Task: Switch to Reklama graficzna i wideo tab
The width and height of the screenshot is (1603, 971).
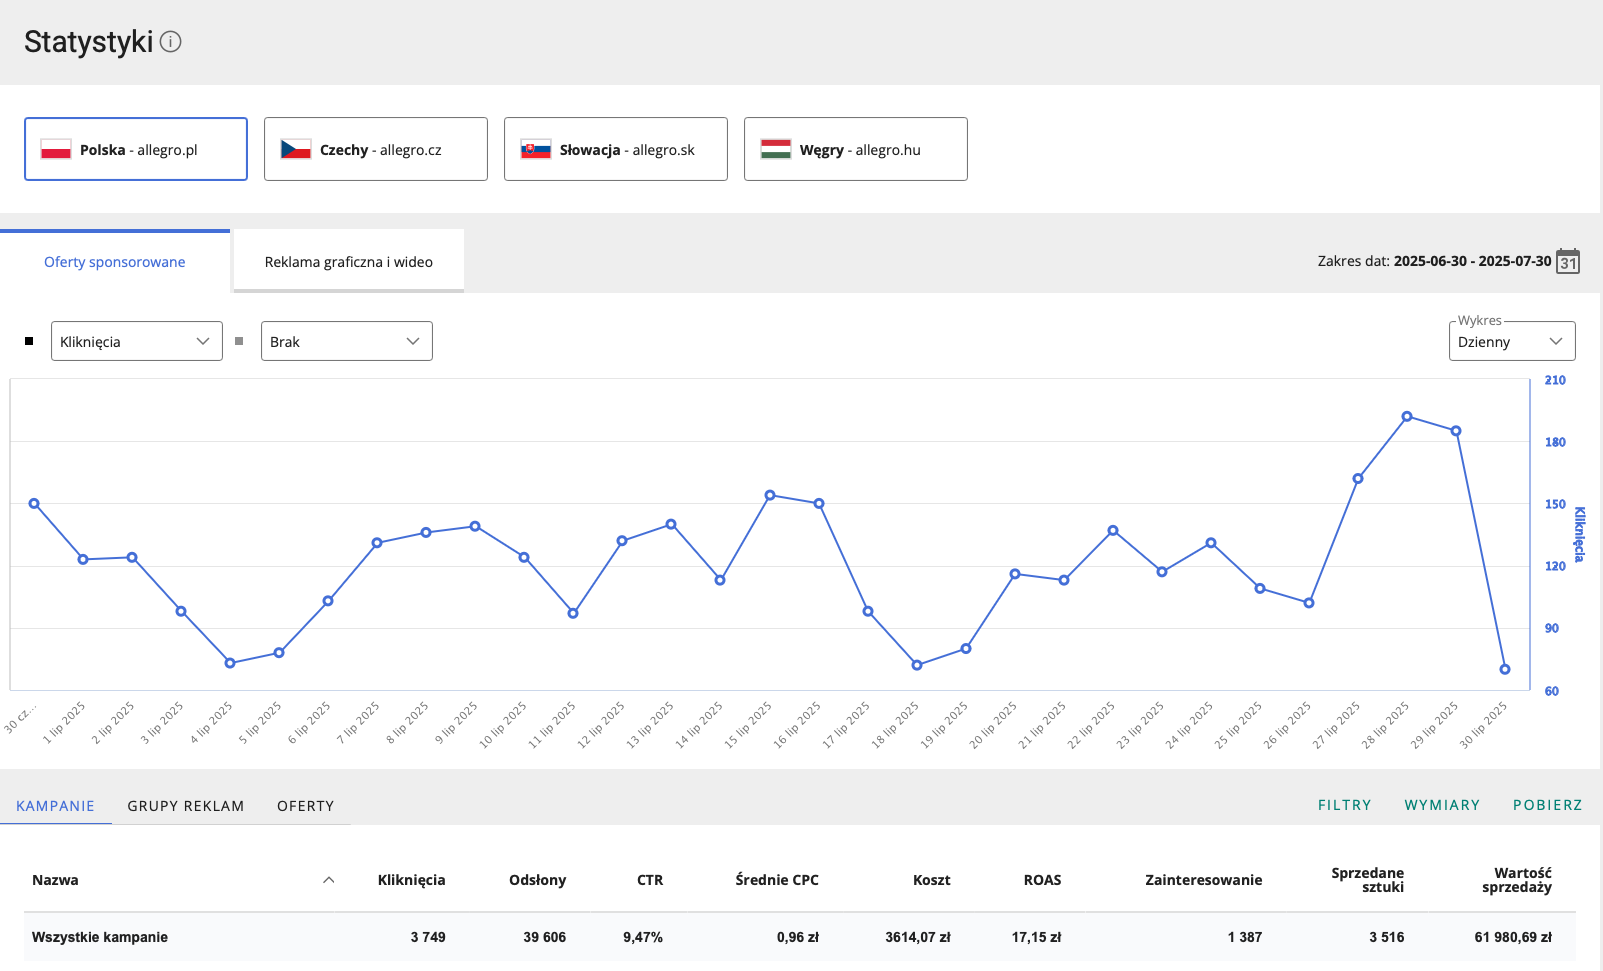Action: [x=348, y=262]
